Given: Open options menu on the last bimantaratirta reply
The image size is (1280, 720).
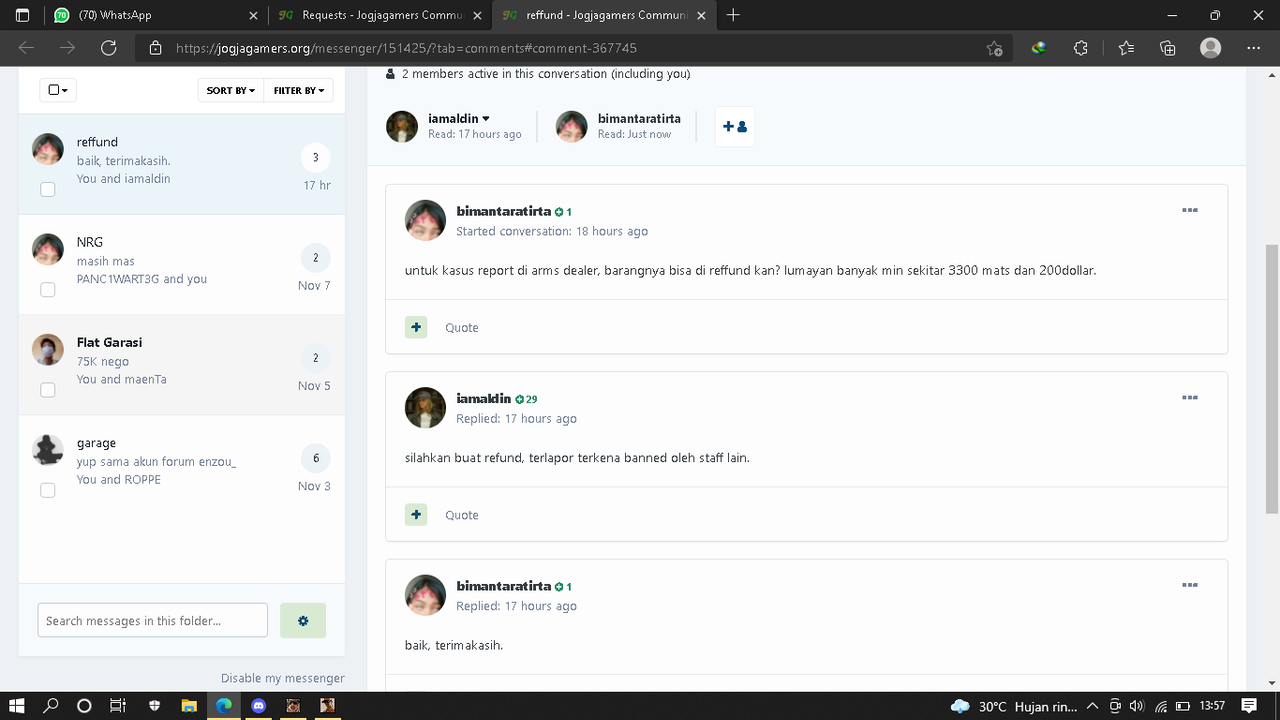Looking at the screenshot, I should tap(1190, 585).
